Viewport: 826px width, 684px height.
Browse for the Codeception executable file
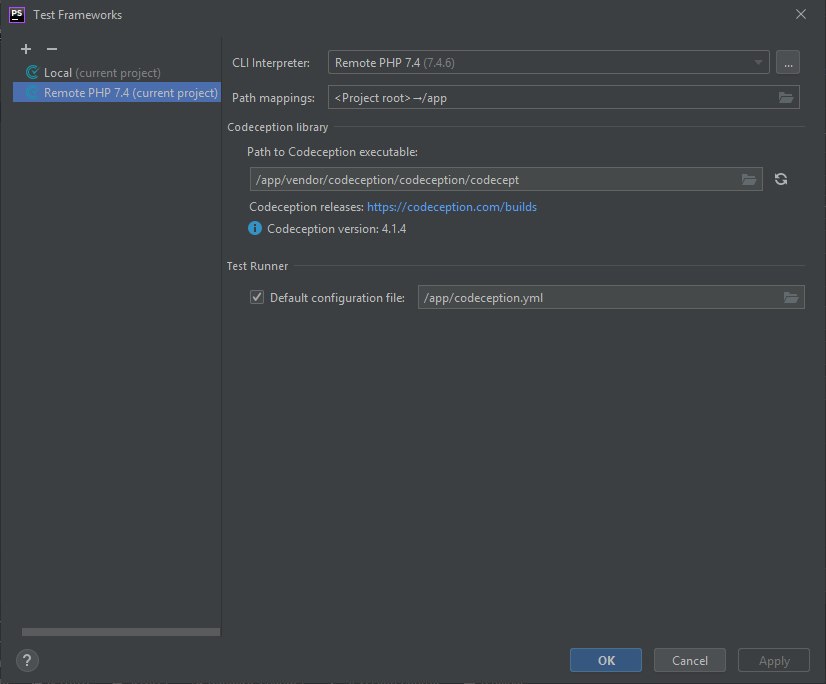749,180
